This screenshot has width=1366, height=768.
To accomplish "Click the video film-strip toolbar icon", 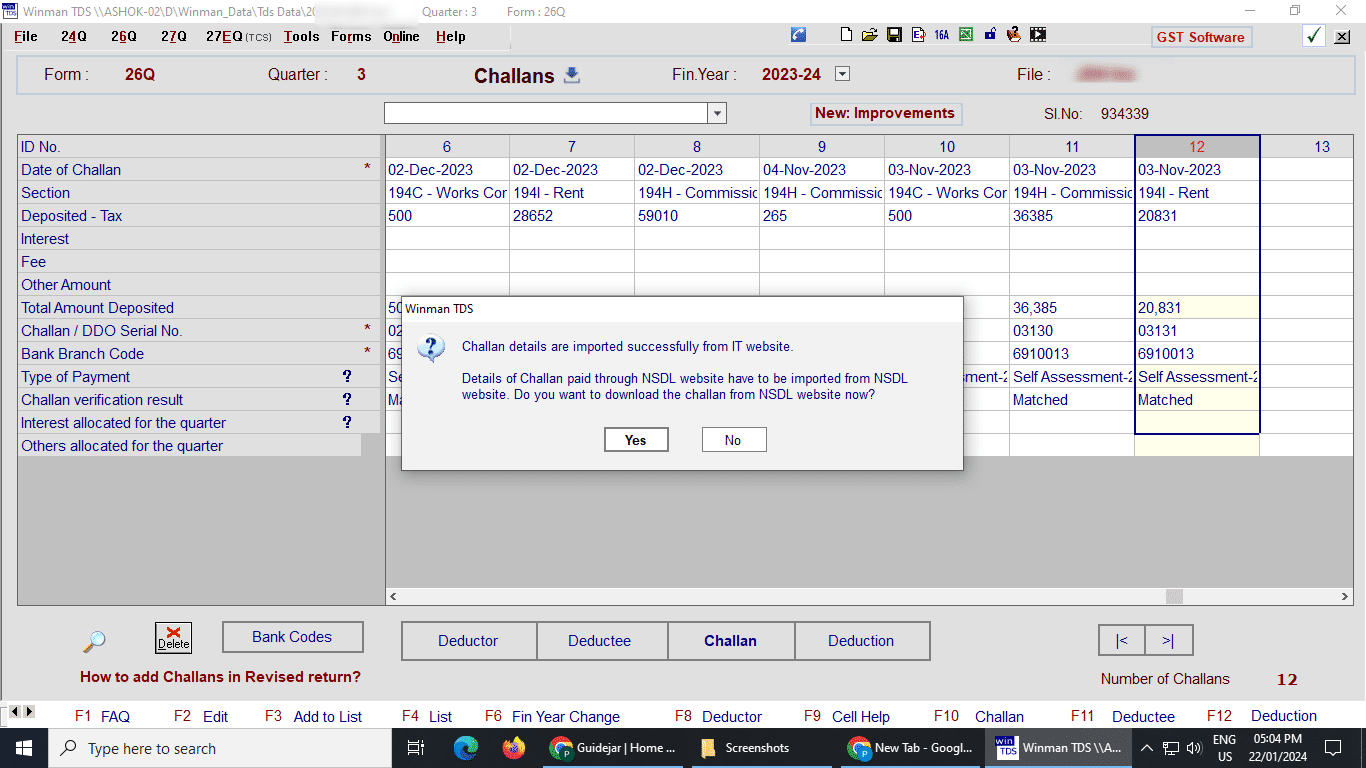I will click(x=1038, y=35).
